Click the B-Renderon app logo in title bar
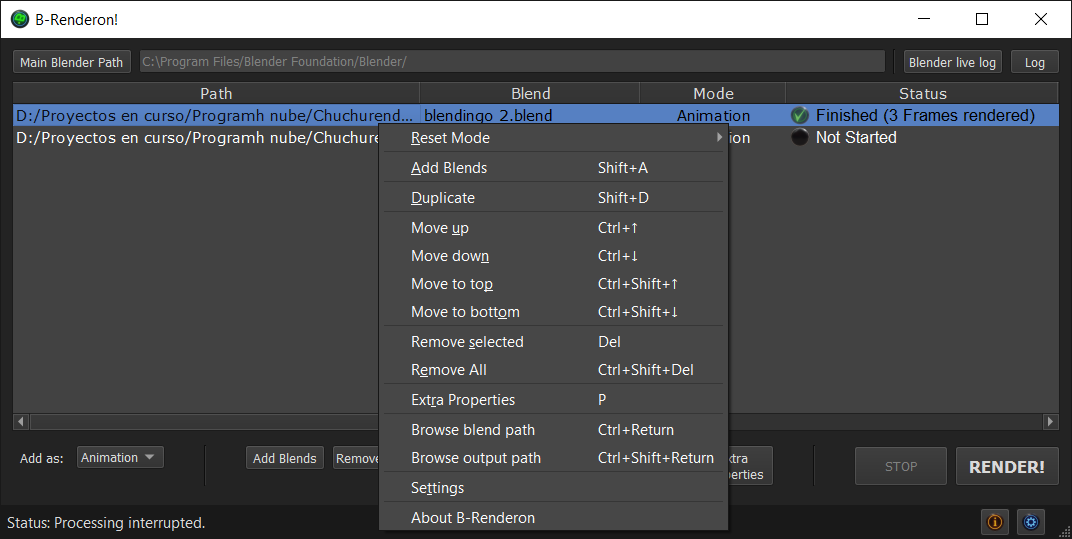The width and height of the screenshot is (1072, 539). tap(20, 19)
